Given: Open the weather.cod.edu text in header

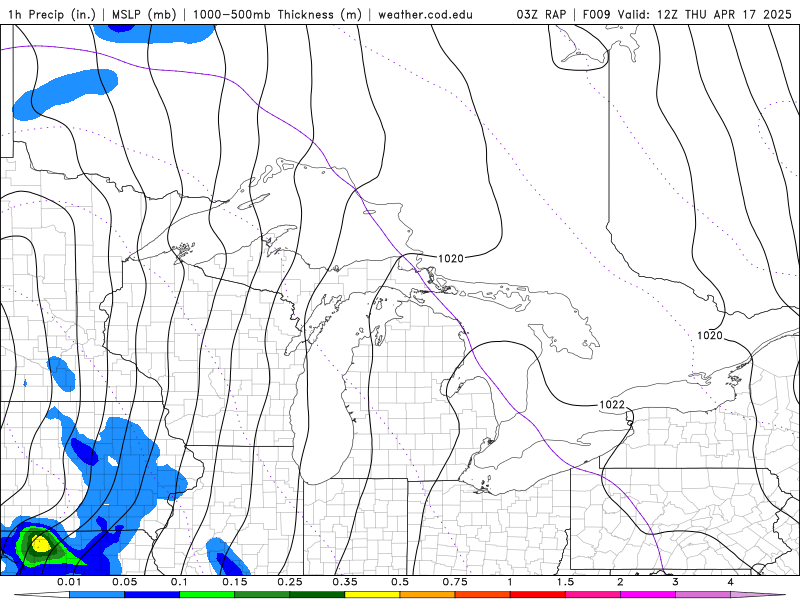Looking at the screenshot, I should coord(425,14).
